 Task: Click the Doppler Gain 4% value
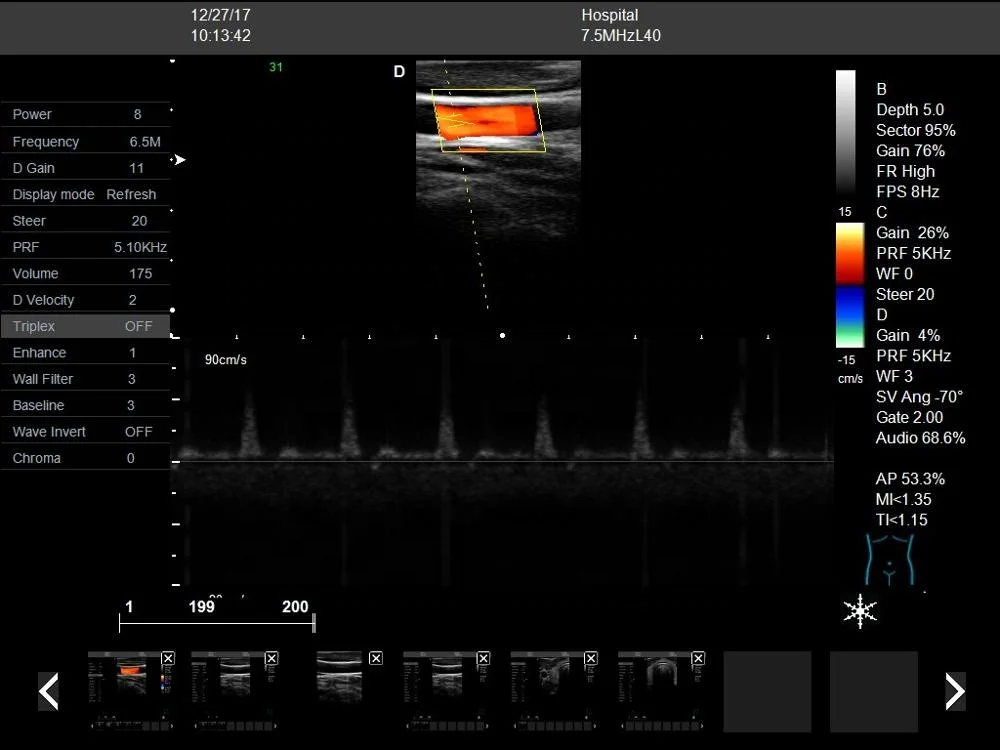point(908,335)
